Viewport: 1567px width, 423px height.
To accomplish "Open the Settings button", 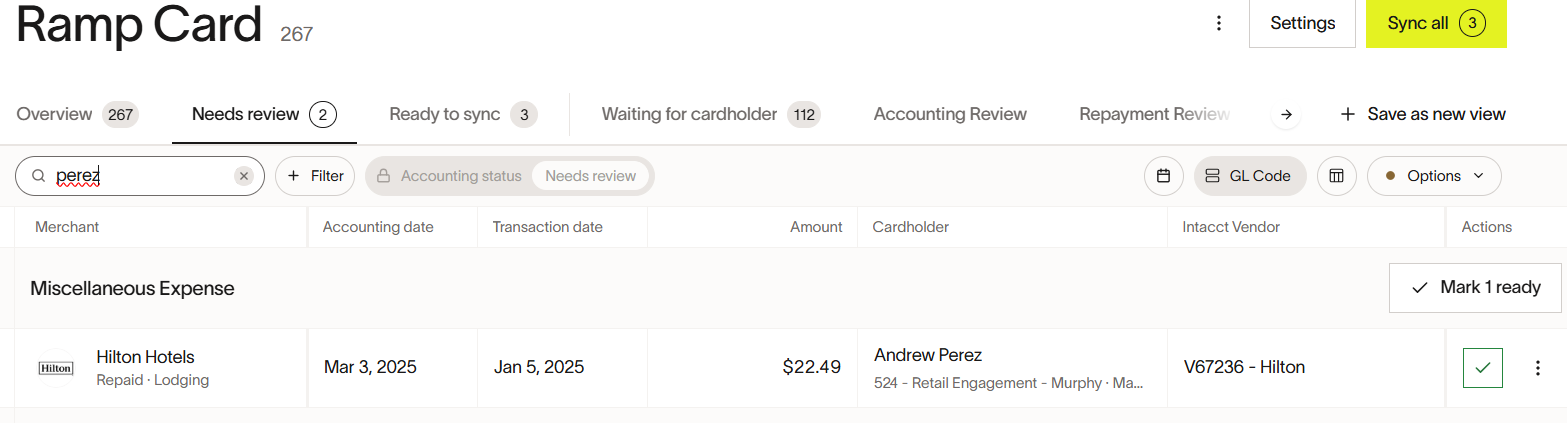I will pyautogui.click(x=1303, y=24).
